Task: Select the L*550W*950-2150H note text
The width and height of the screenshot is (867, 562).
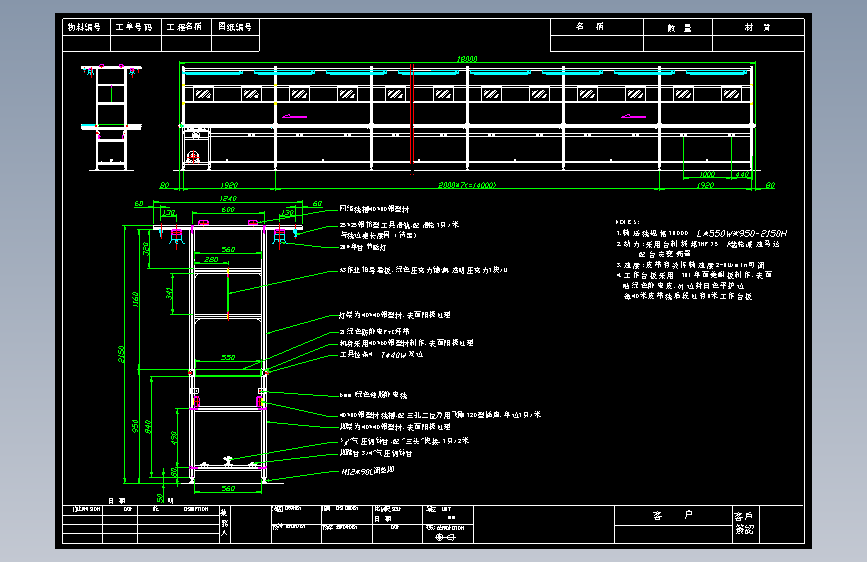Action: point(741,233)
